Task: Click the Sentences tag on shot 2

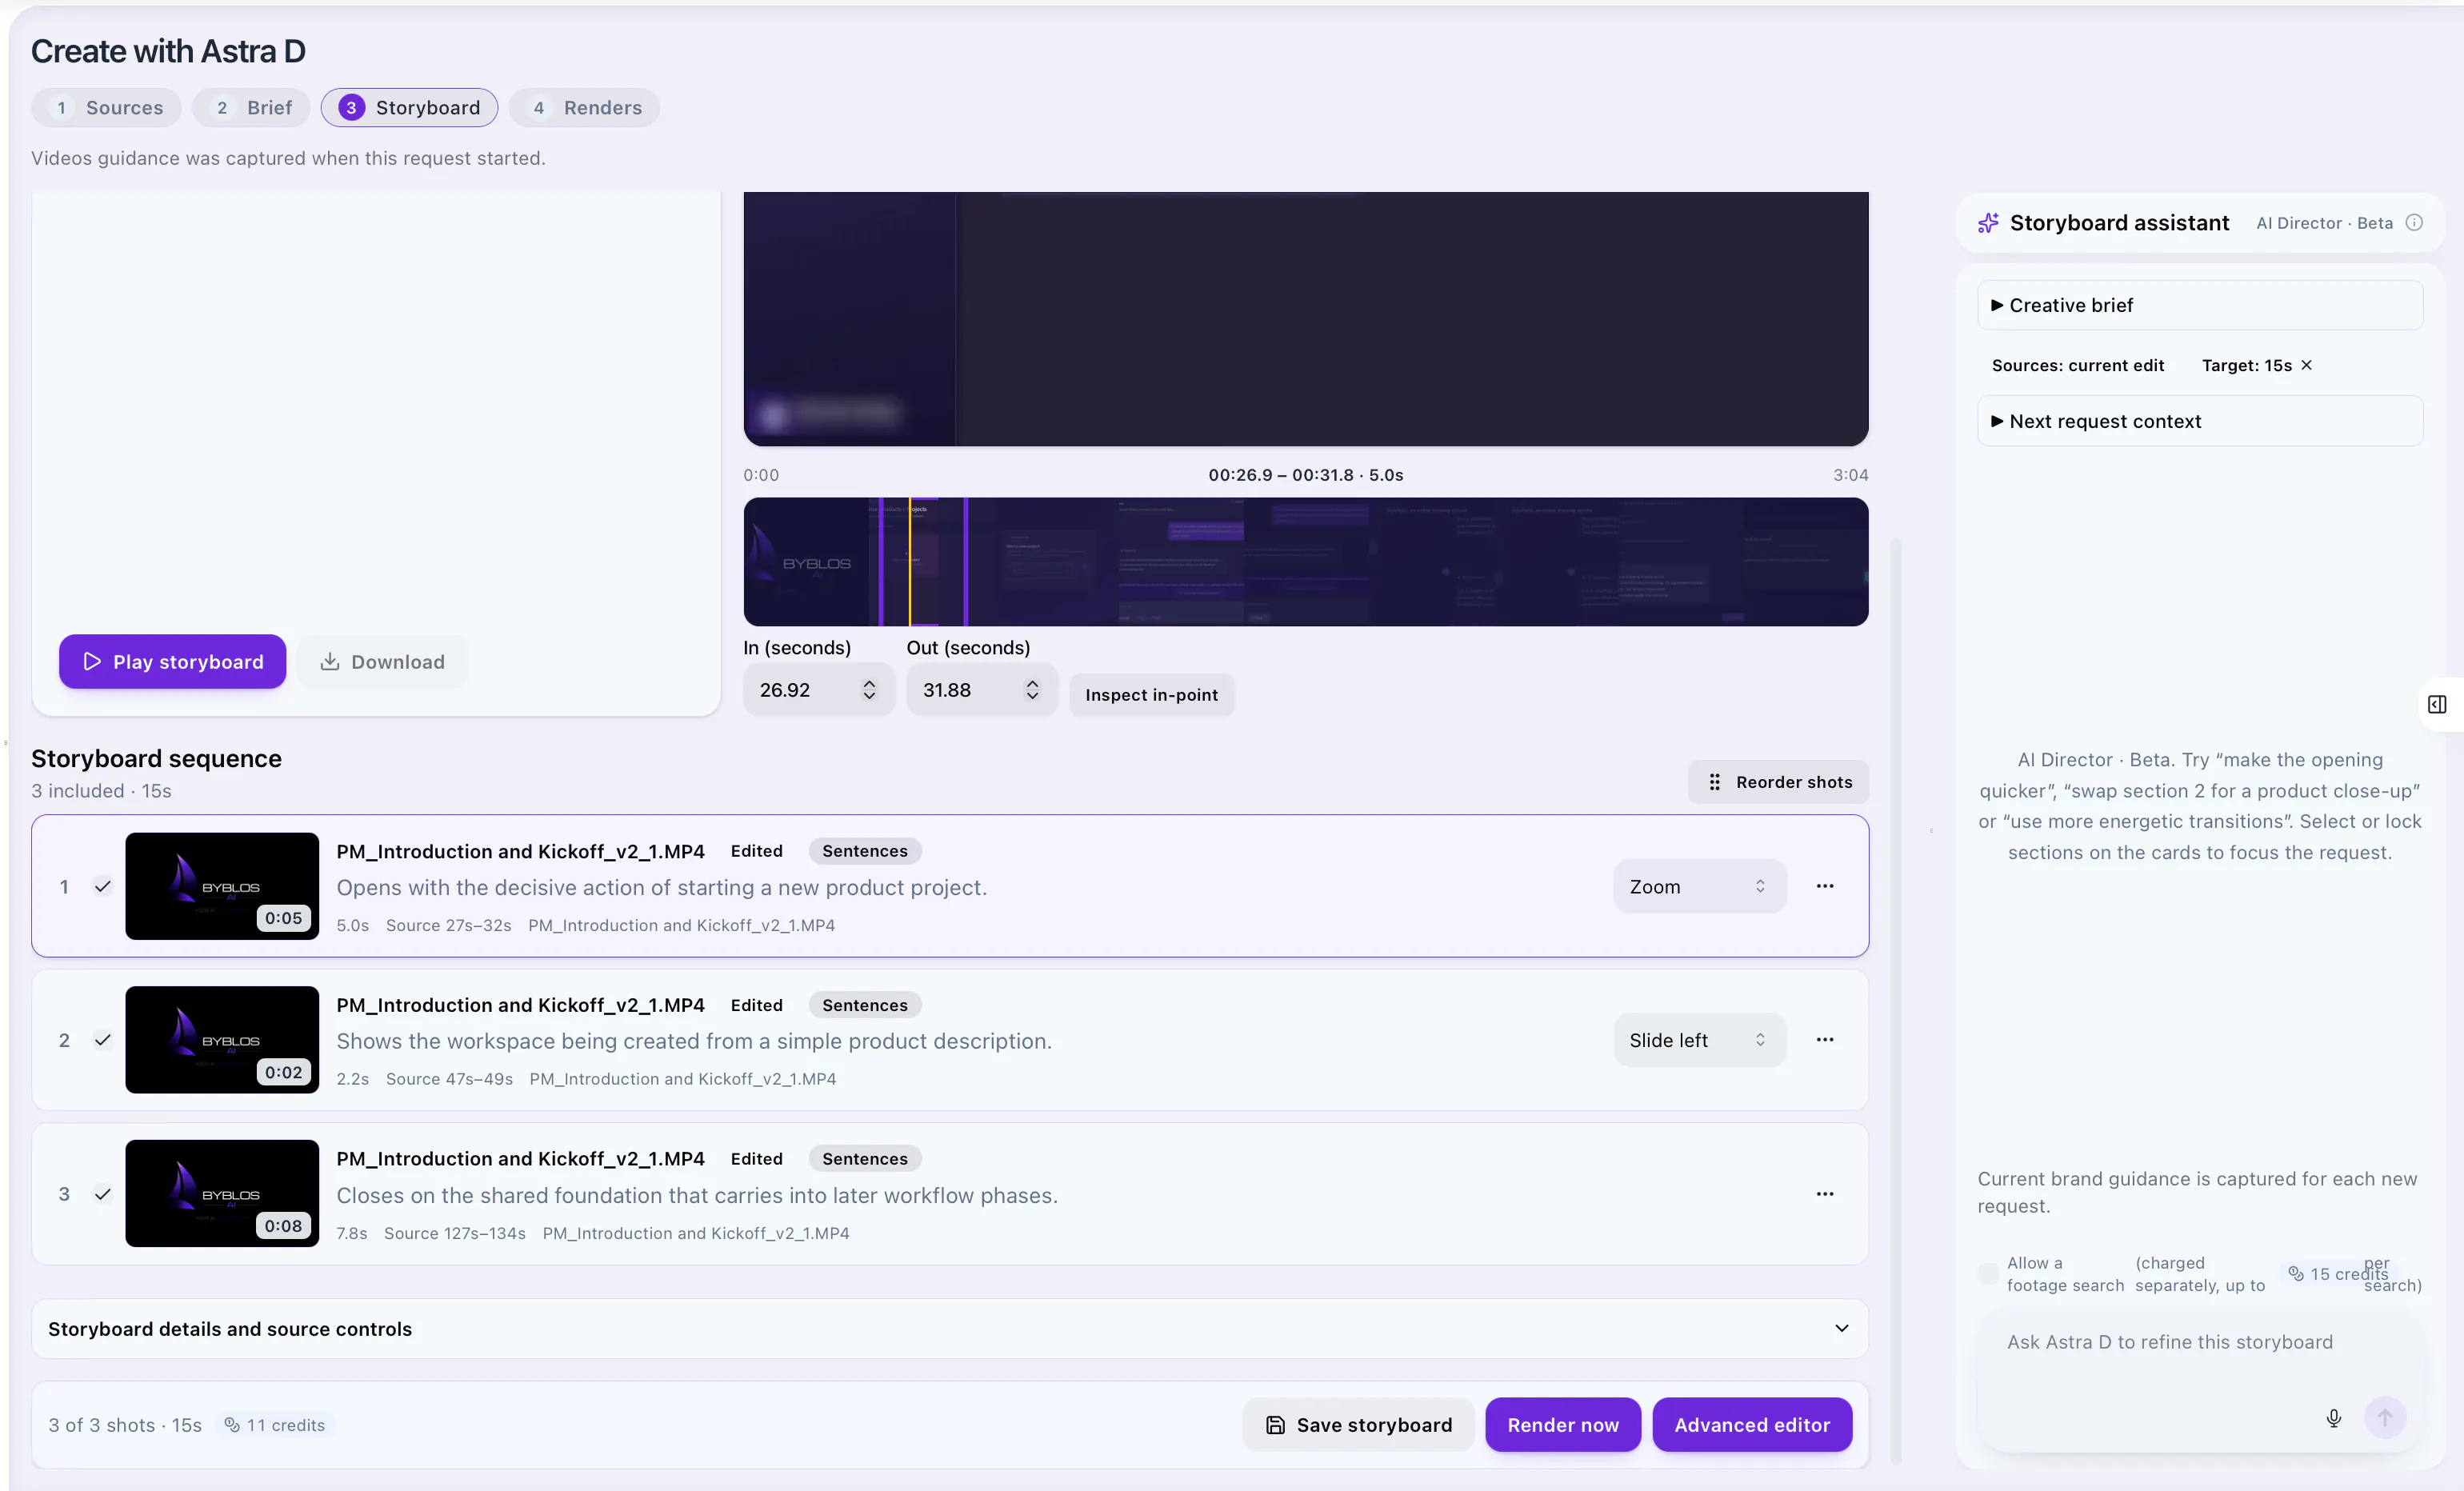Action: point(864,1005)
